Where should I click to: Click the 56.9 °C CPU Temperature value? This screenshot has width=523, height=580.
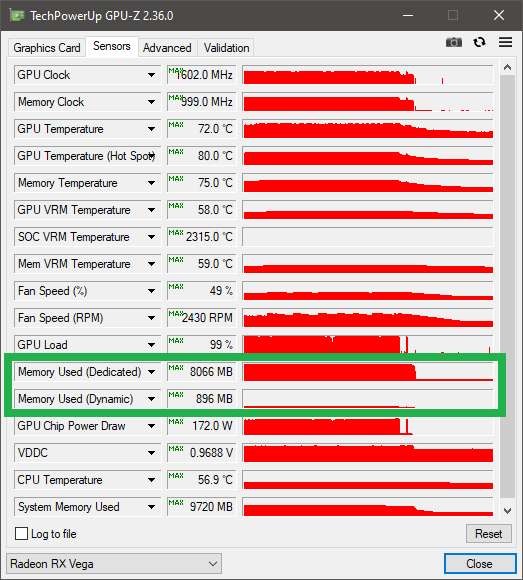point(202,480)
